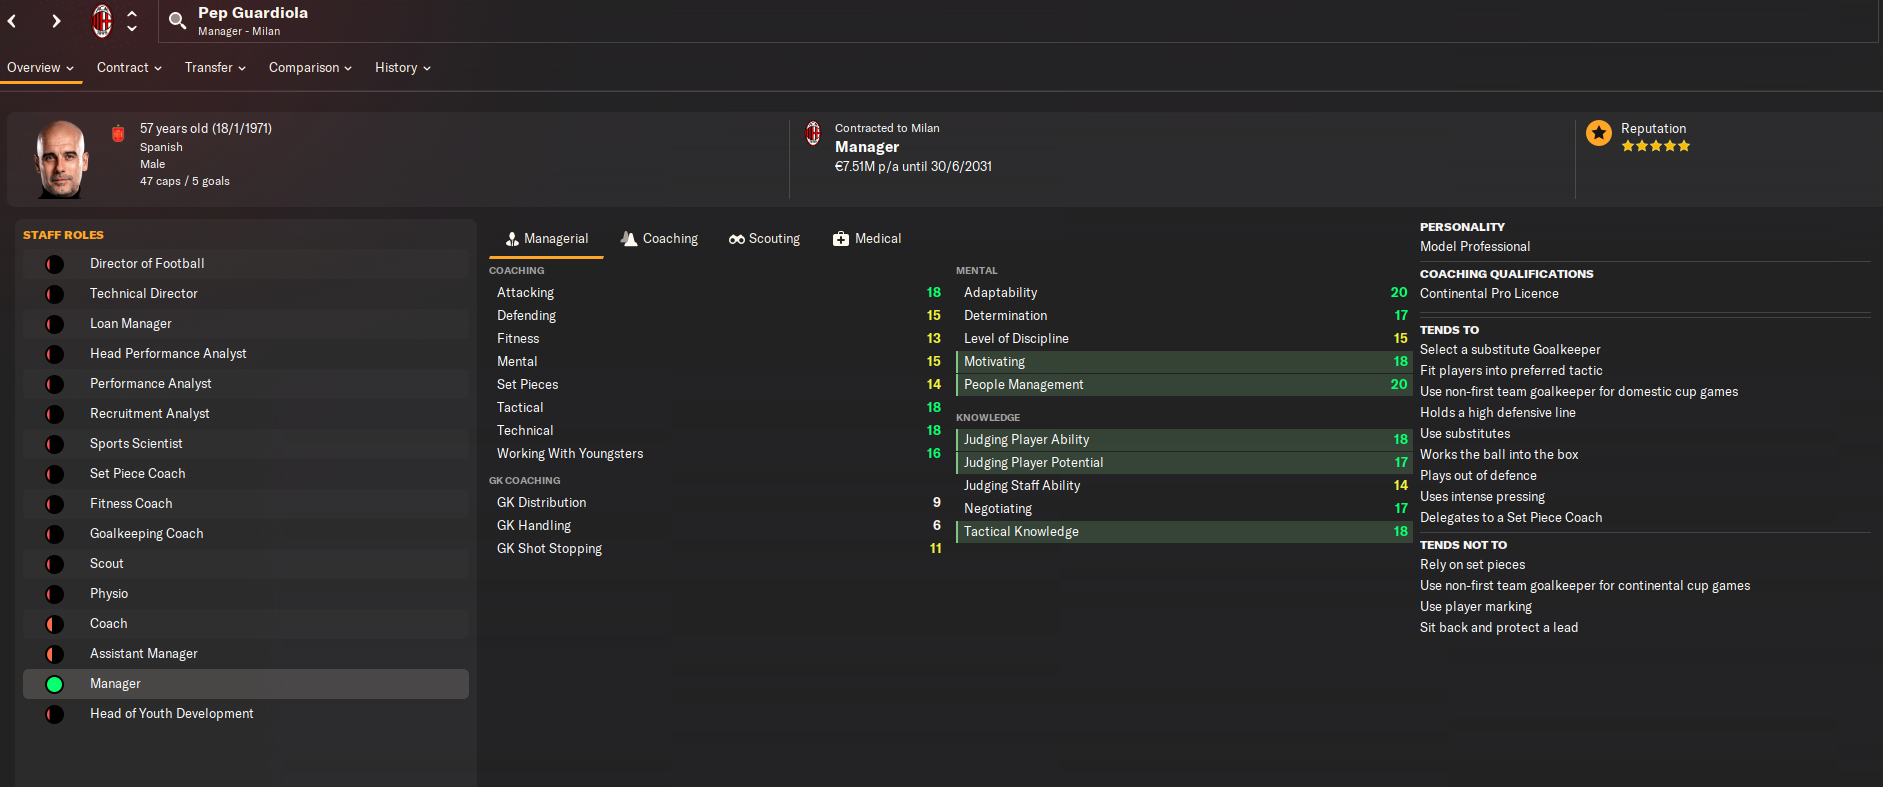
Task: Click the Milan club badge in header
Action: 102,21
